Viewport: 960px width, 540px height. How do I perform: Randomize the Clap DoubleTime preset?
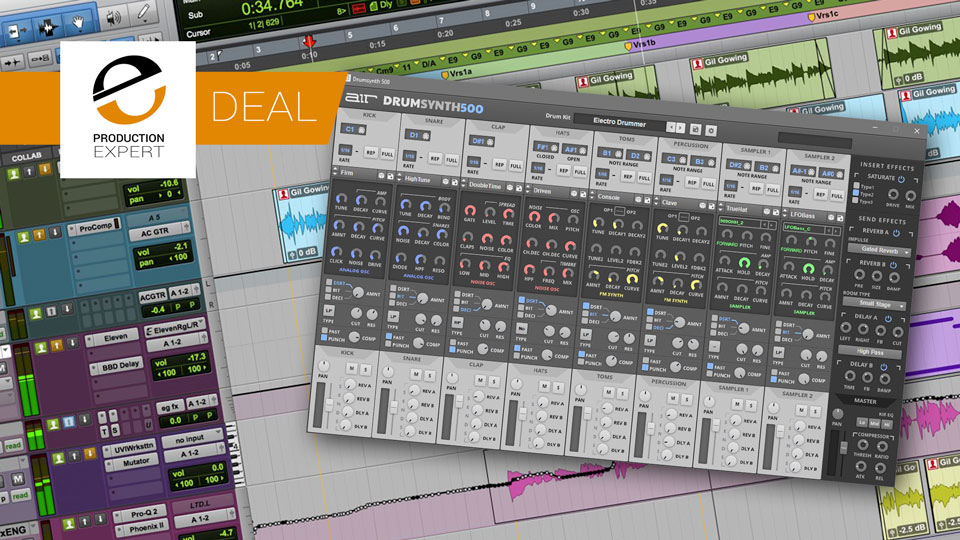click(509, 187)
